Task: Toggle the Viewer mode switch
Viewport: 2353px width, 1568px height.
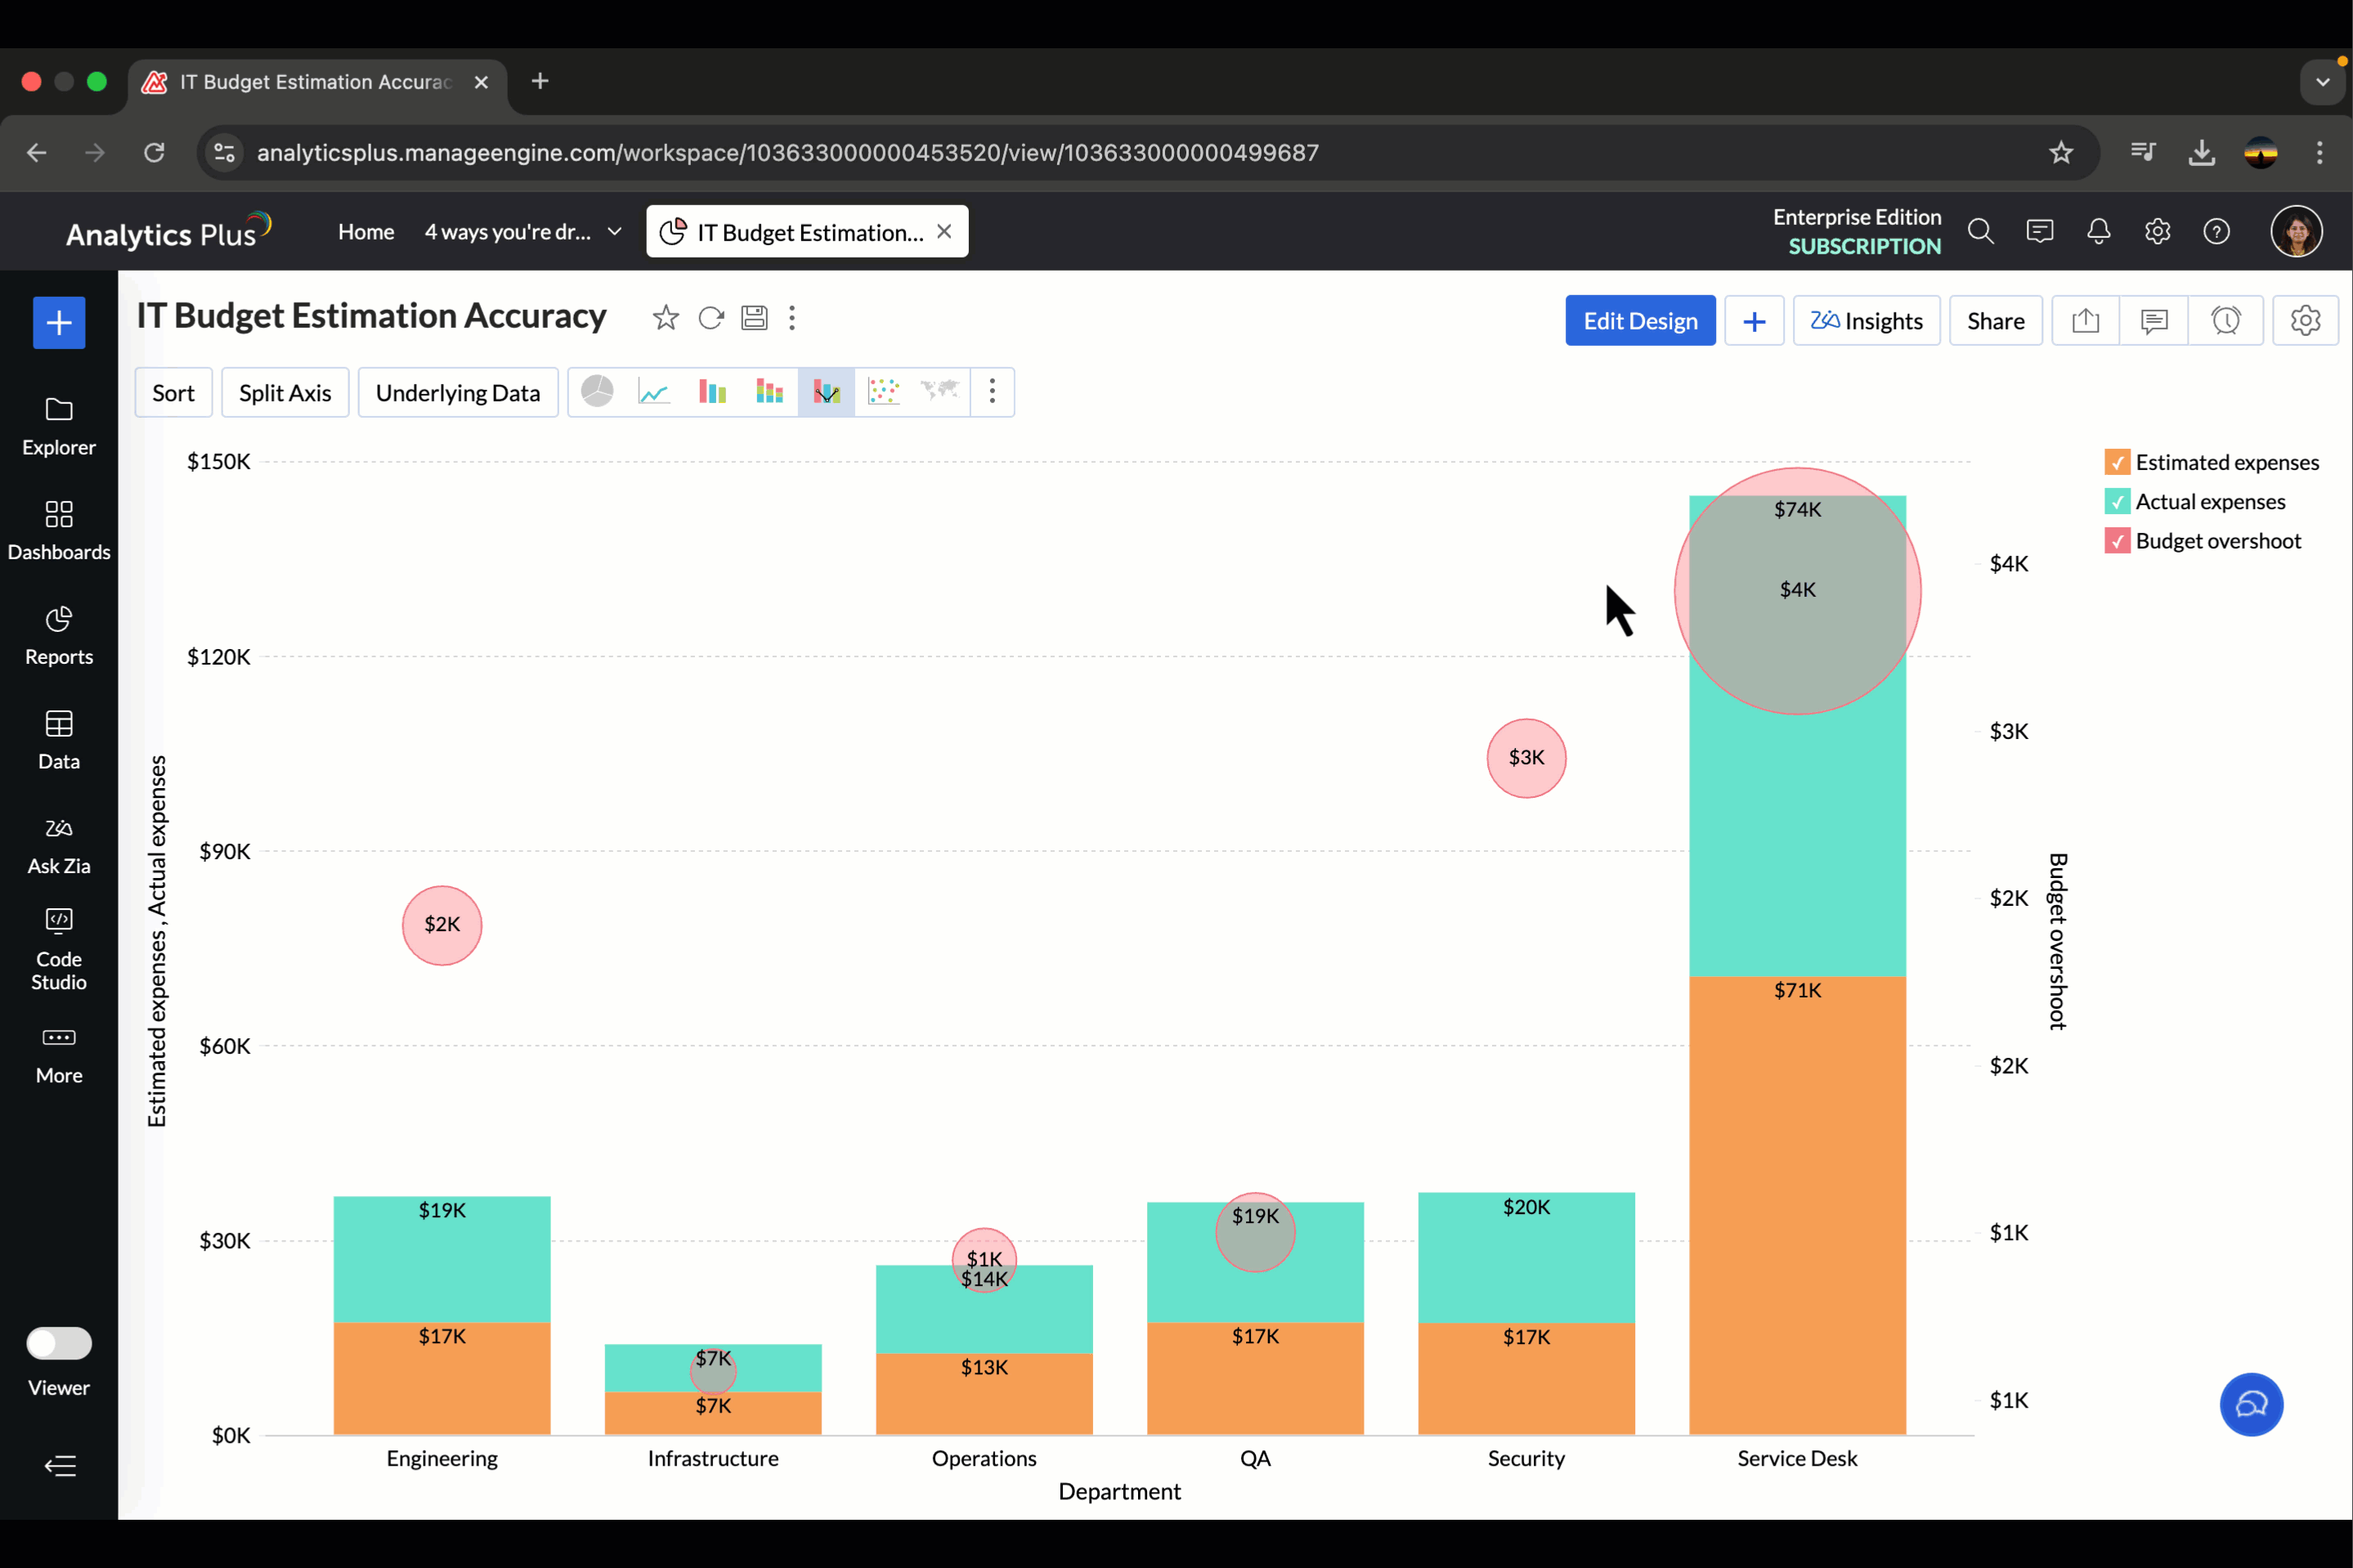Action: 59,1343
